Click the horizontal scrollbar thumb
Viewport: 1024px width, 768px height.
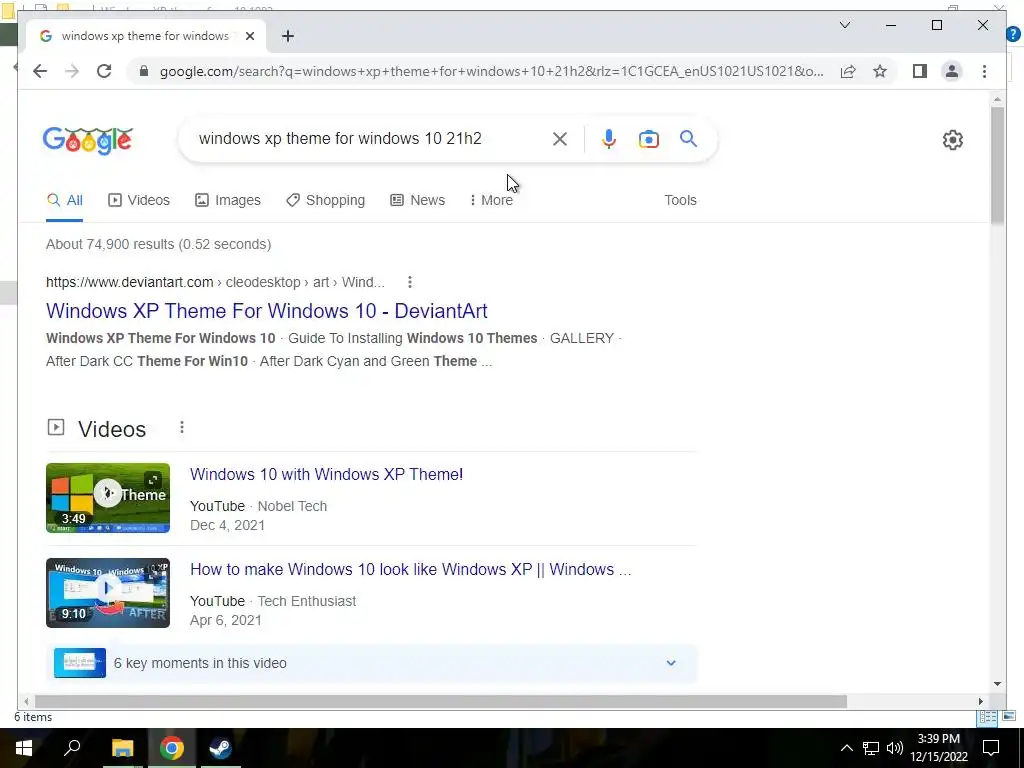441,701
